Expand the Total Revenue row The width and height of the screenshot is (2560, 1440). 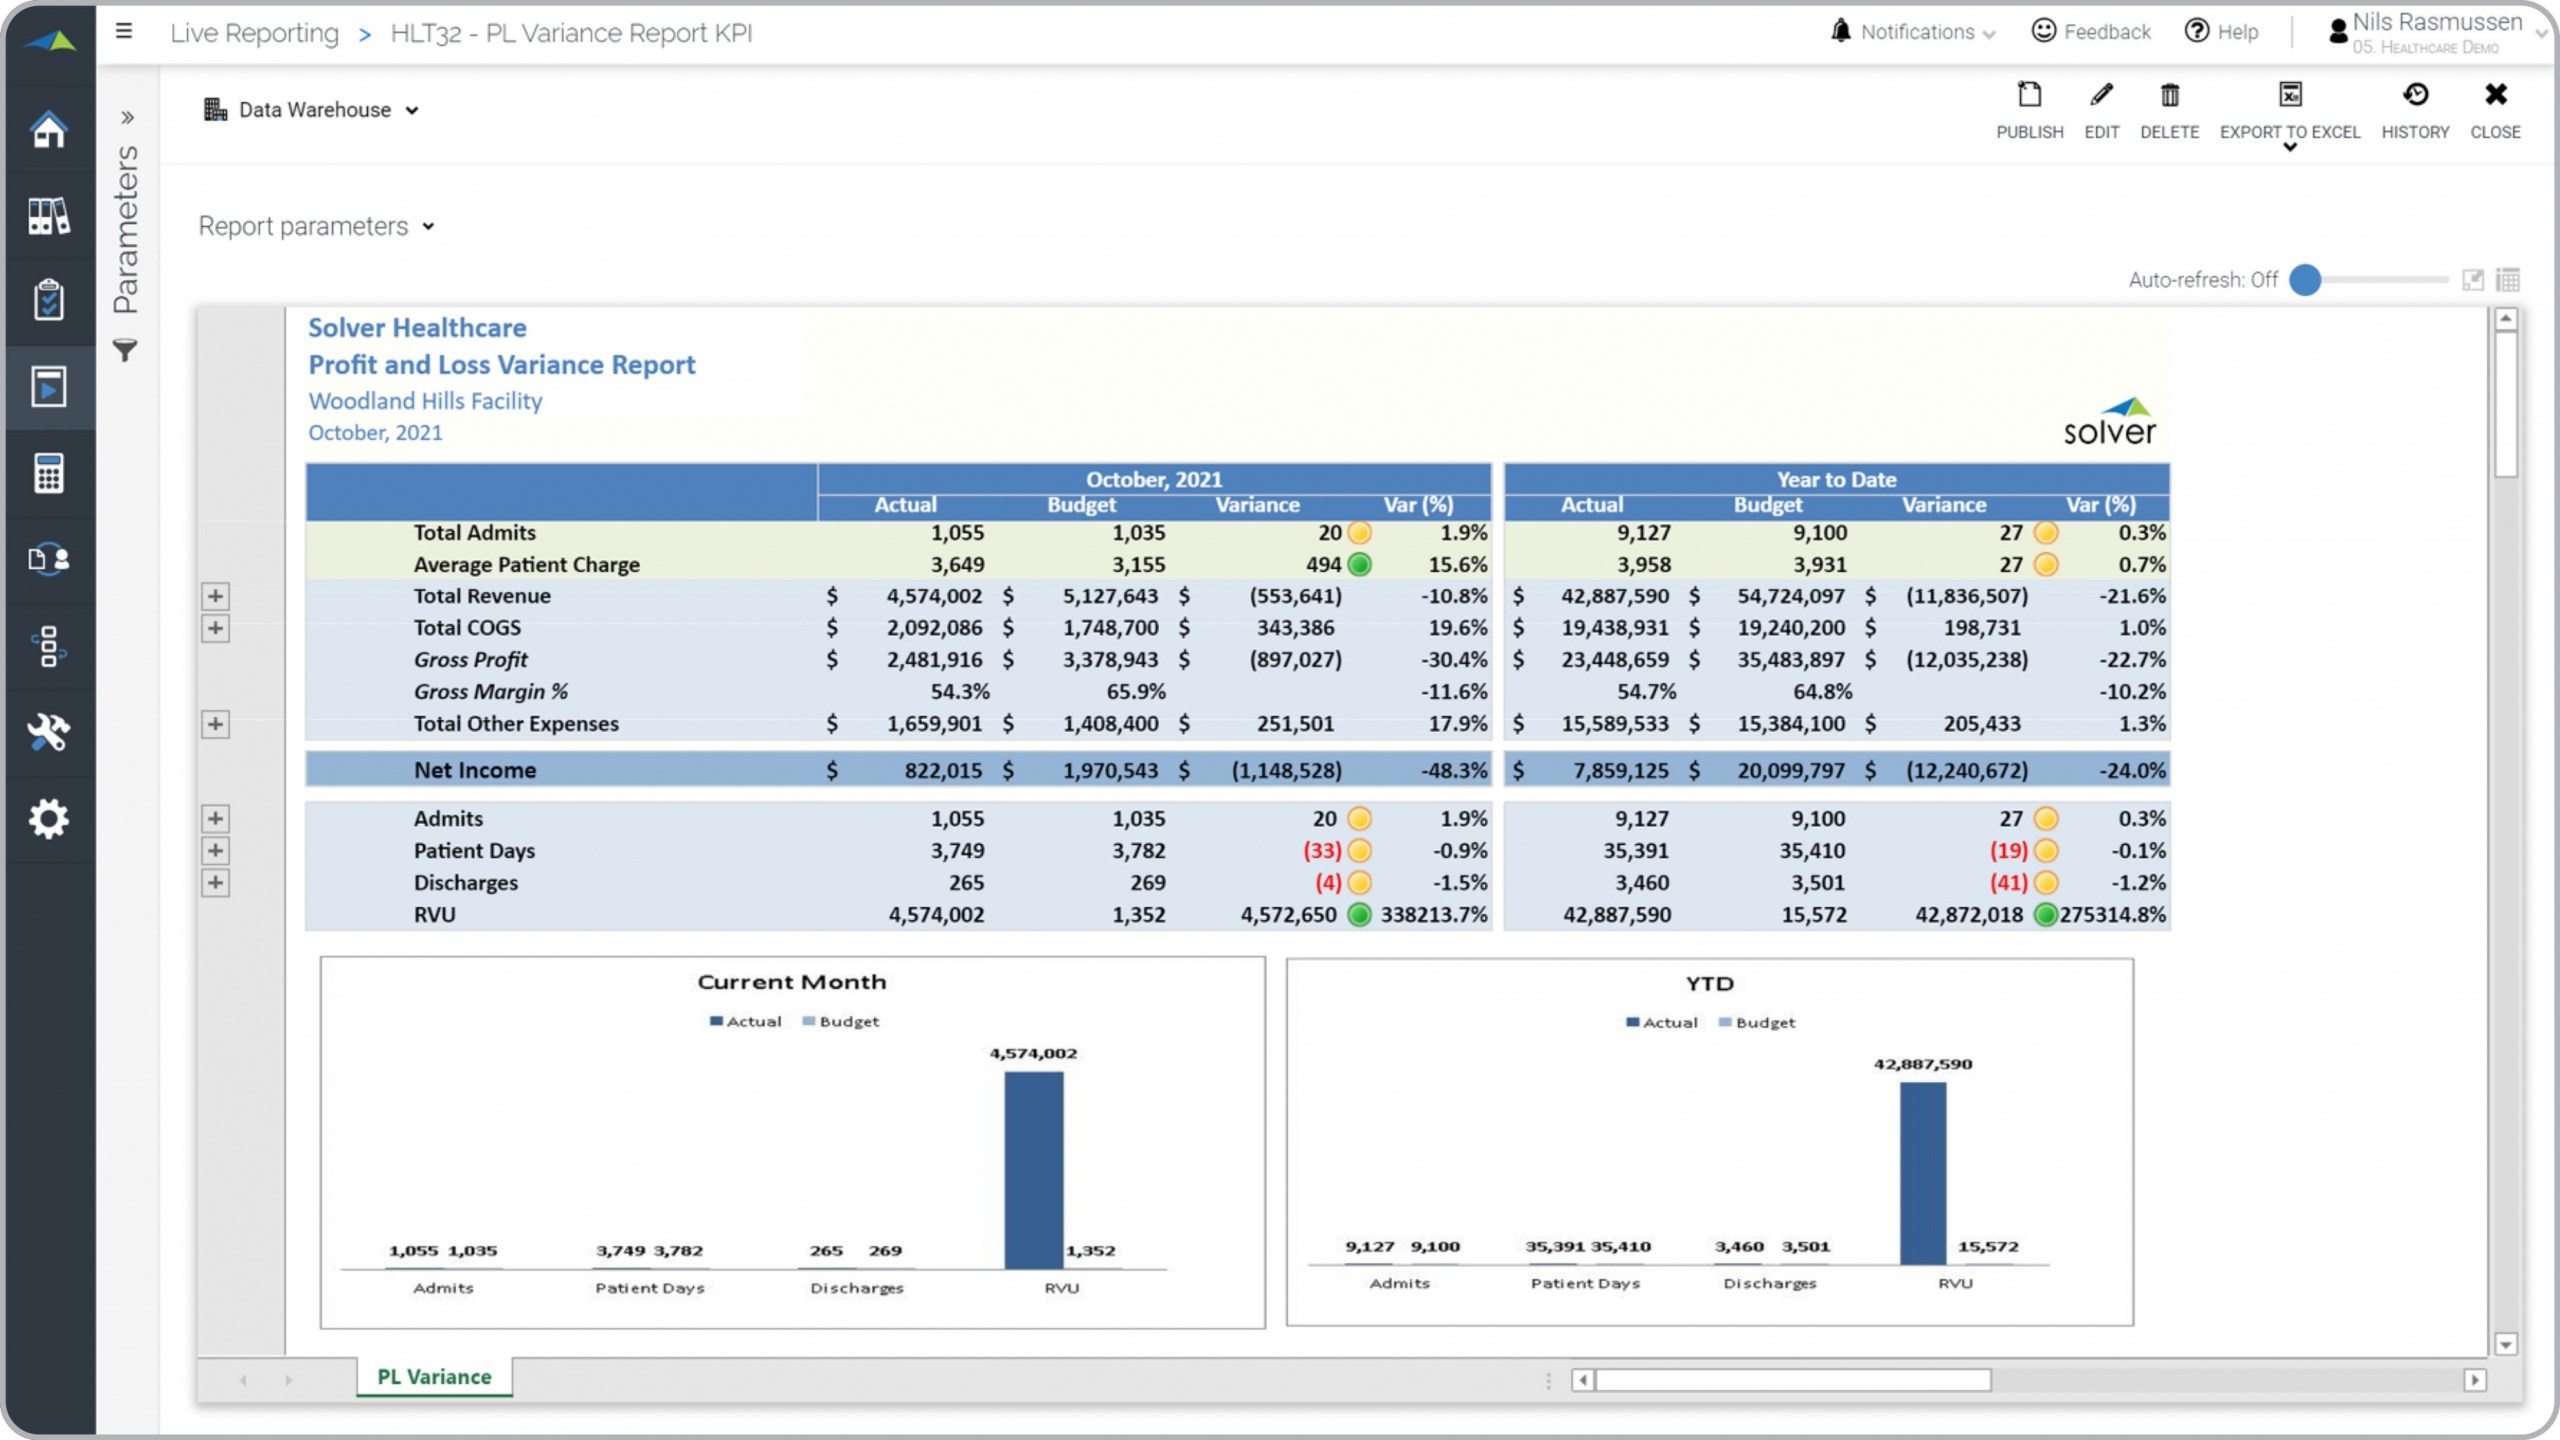215,597
